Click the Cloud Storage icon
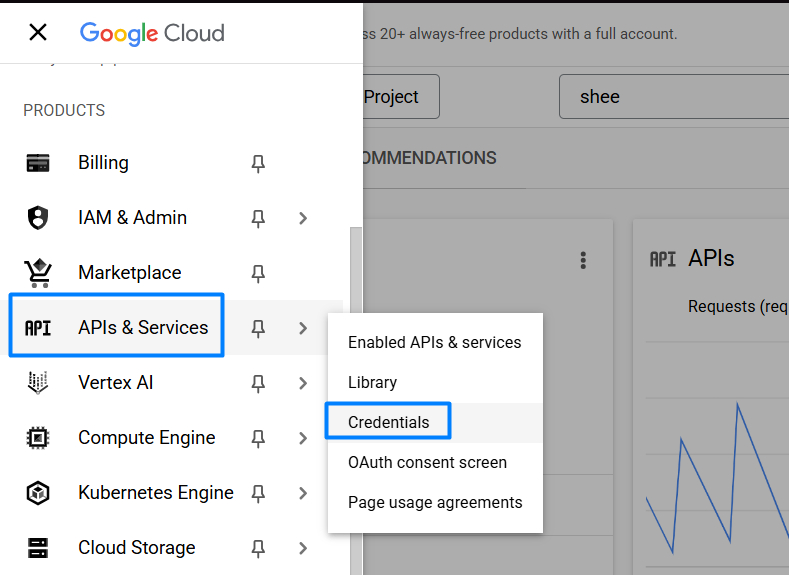 (x=38, y=548)
